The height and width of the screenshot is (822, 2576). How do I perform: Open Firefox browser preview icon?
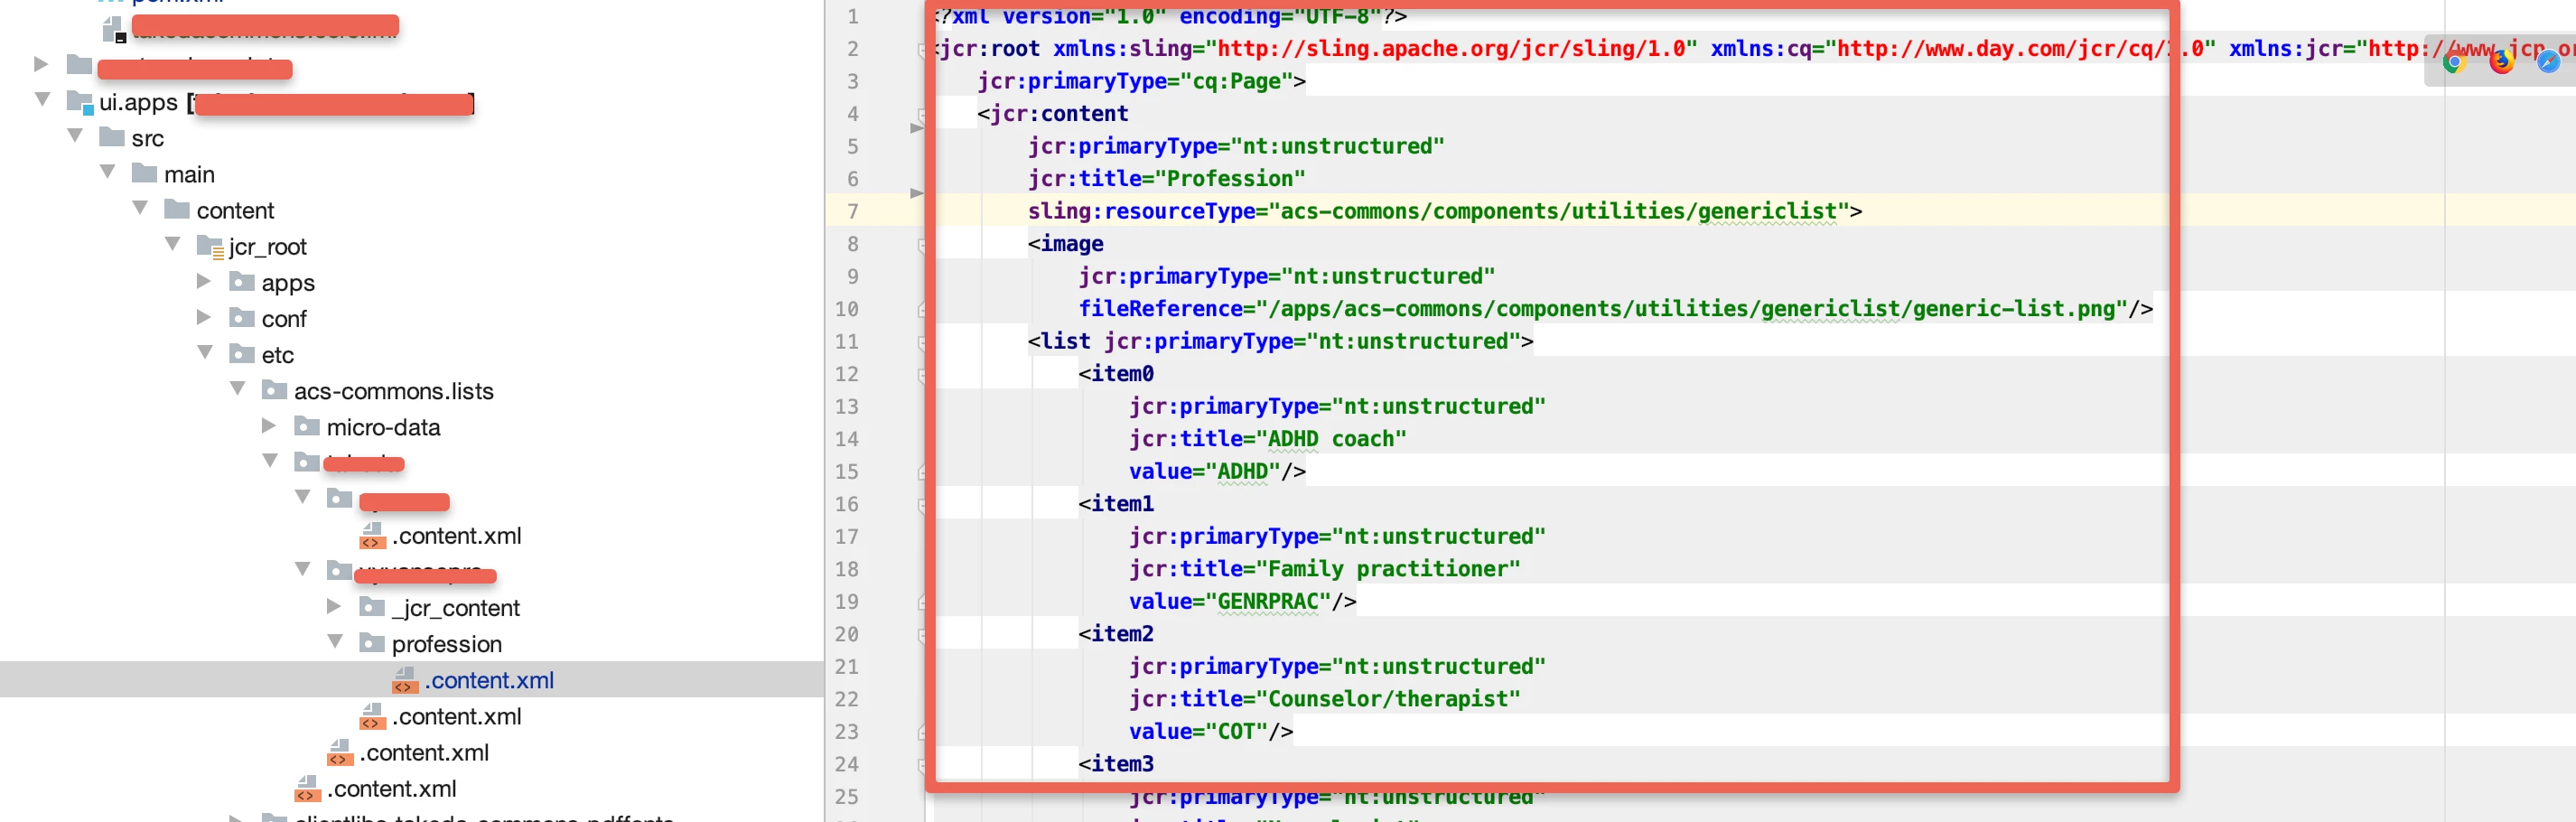coord(2501,62)
